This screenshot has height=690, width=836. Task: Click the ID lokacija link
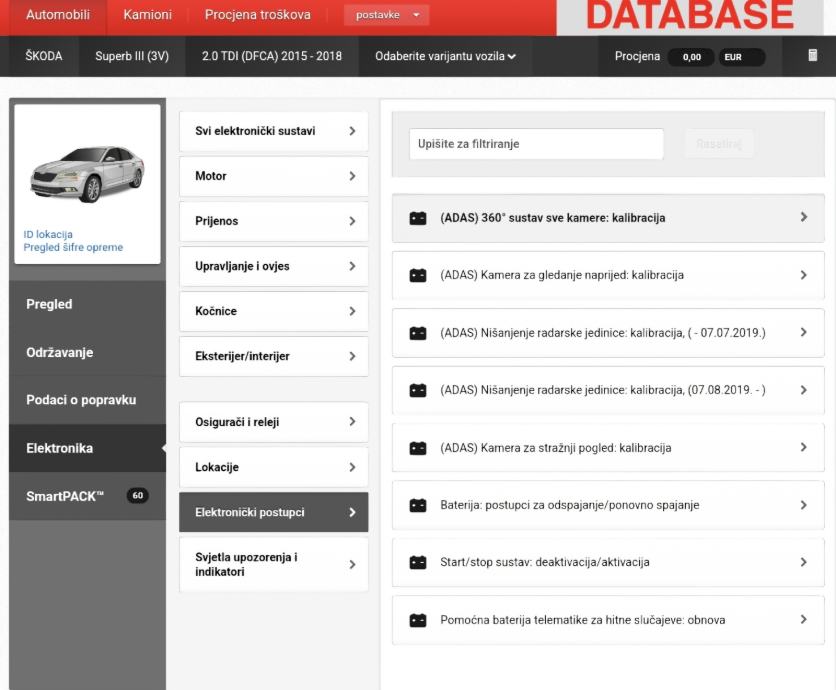48,235
